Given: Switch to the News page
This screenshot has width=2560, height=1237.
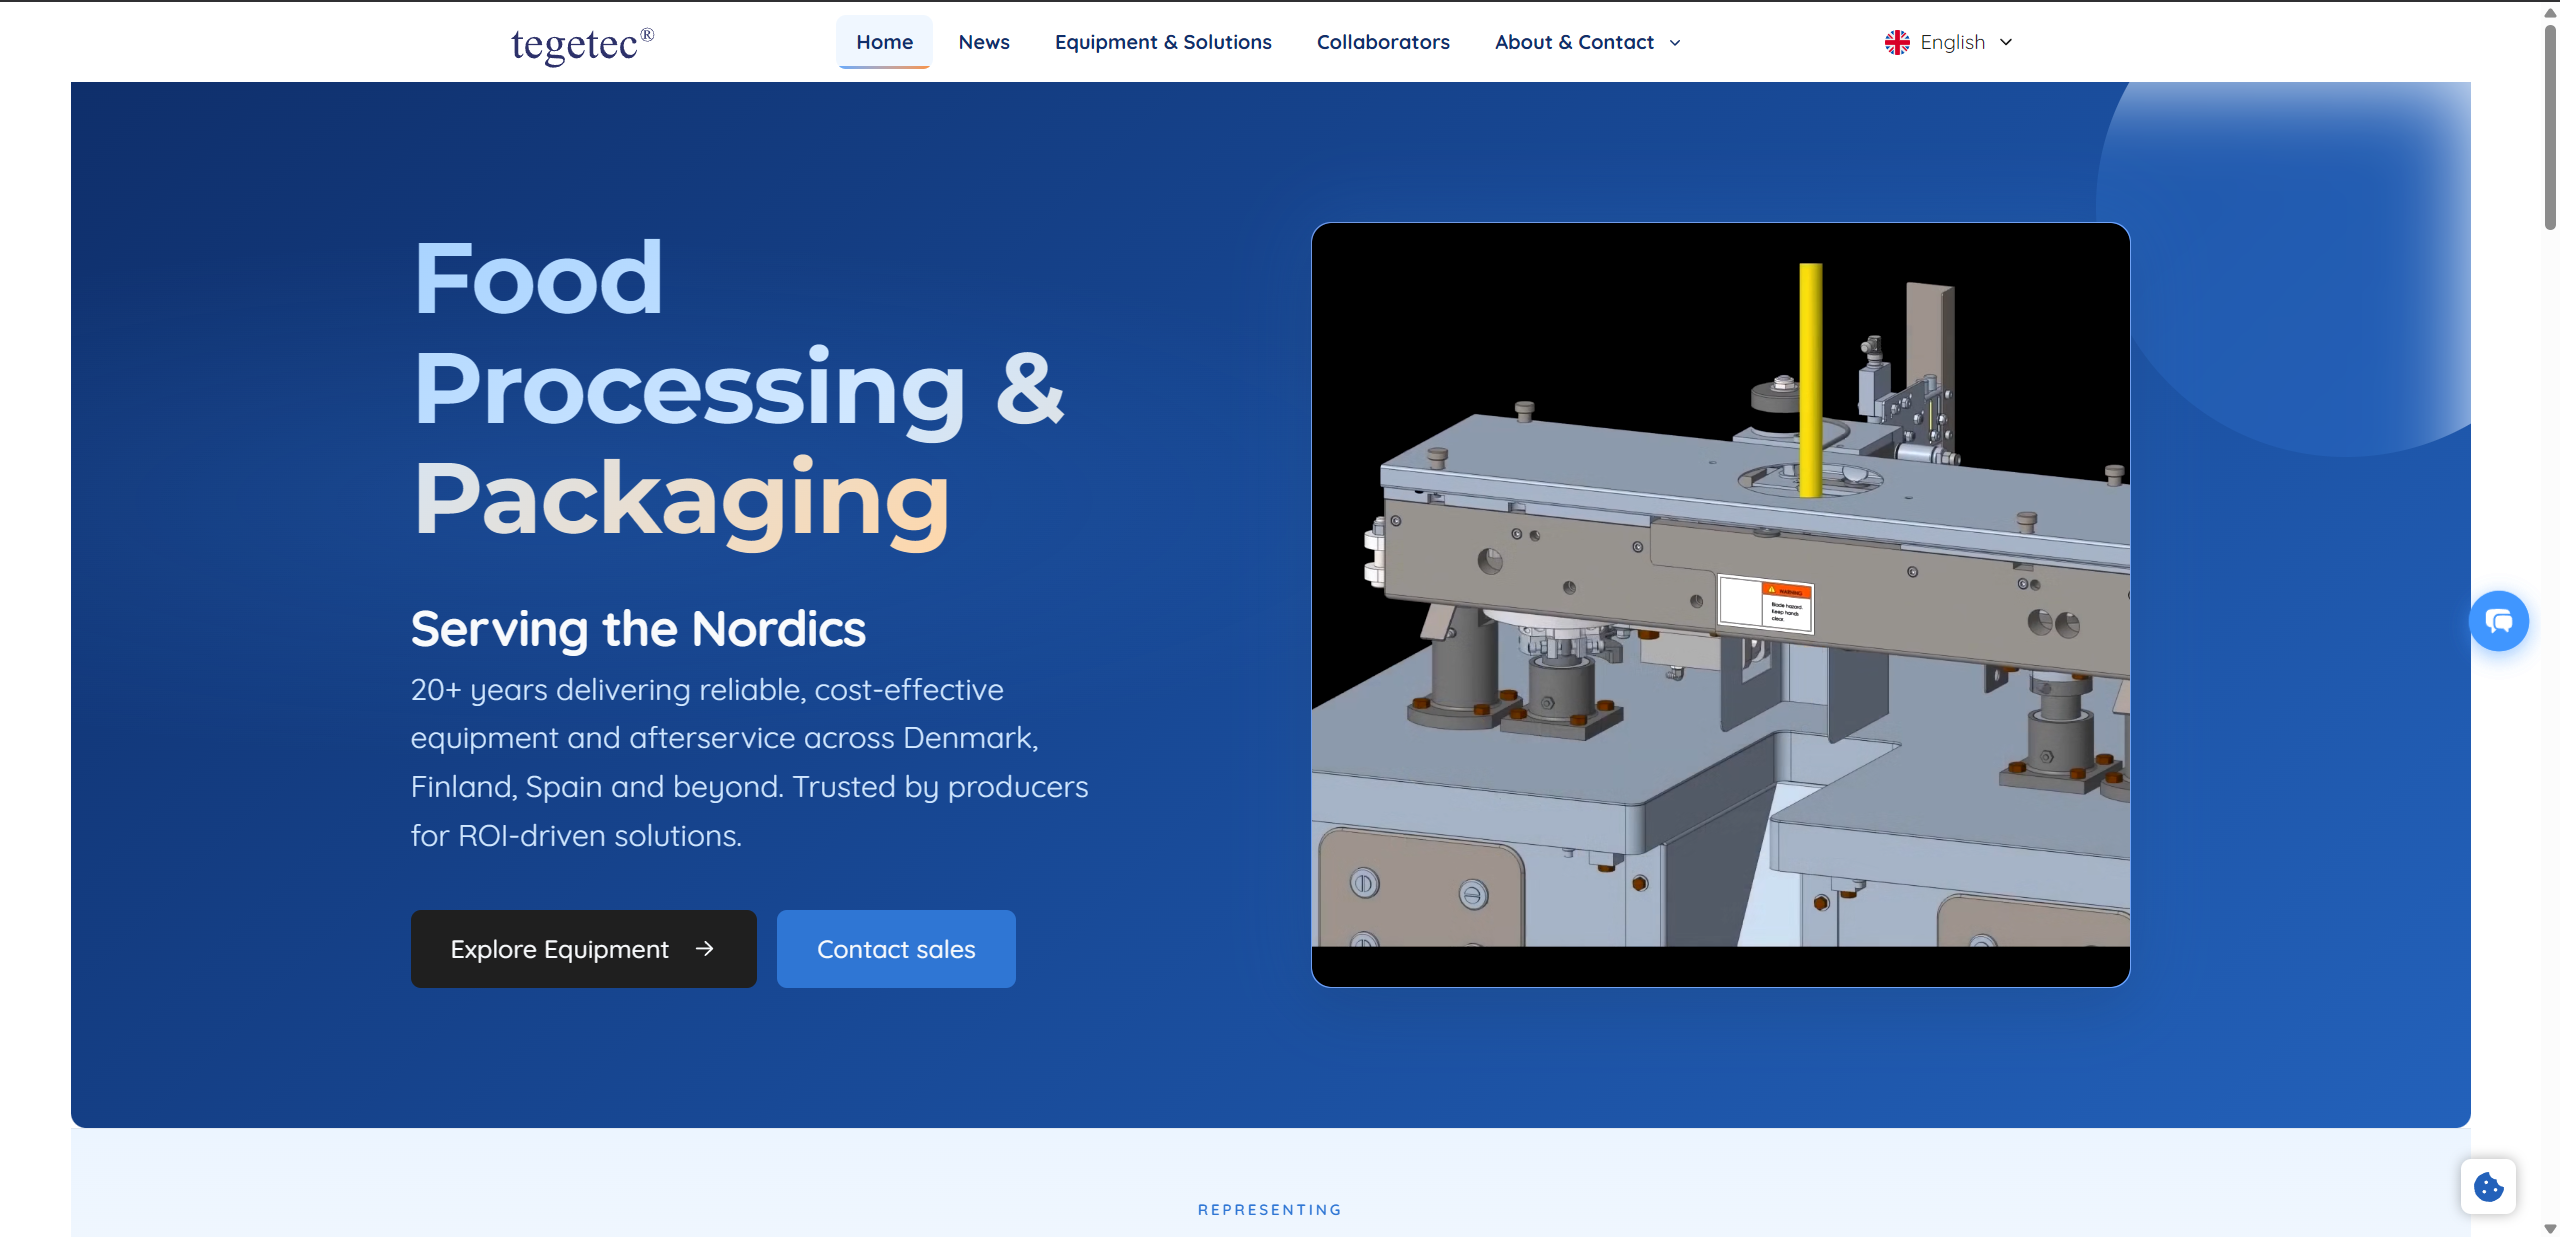Looking at the screenshot, I should (x=983, y=42).
